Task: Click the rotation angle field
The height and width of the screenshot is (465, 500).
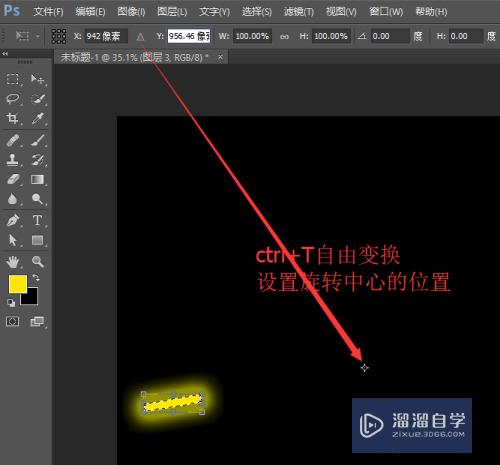Action: 390,36
